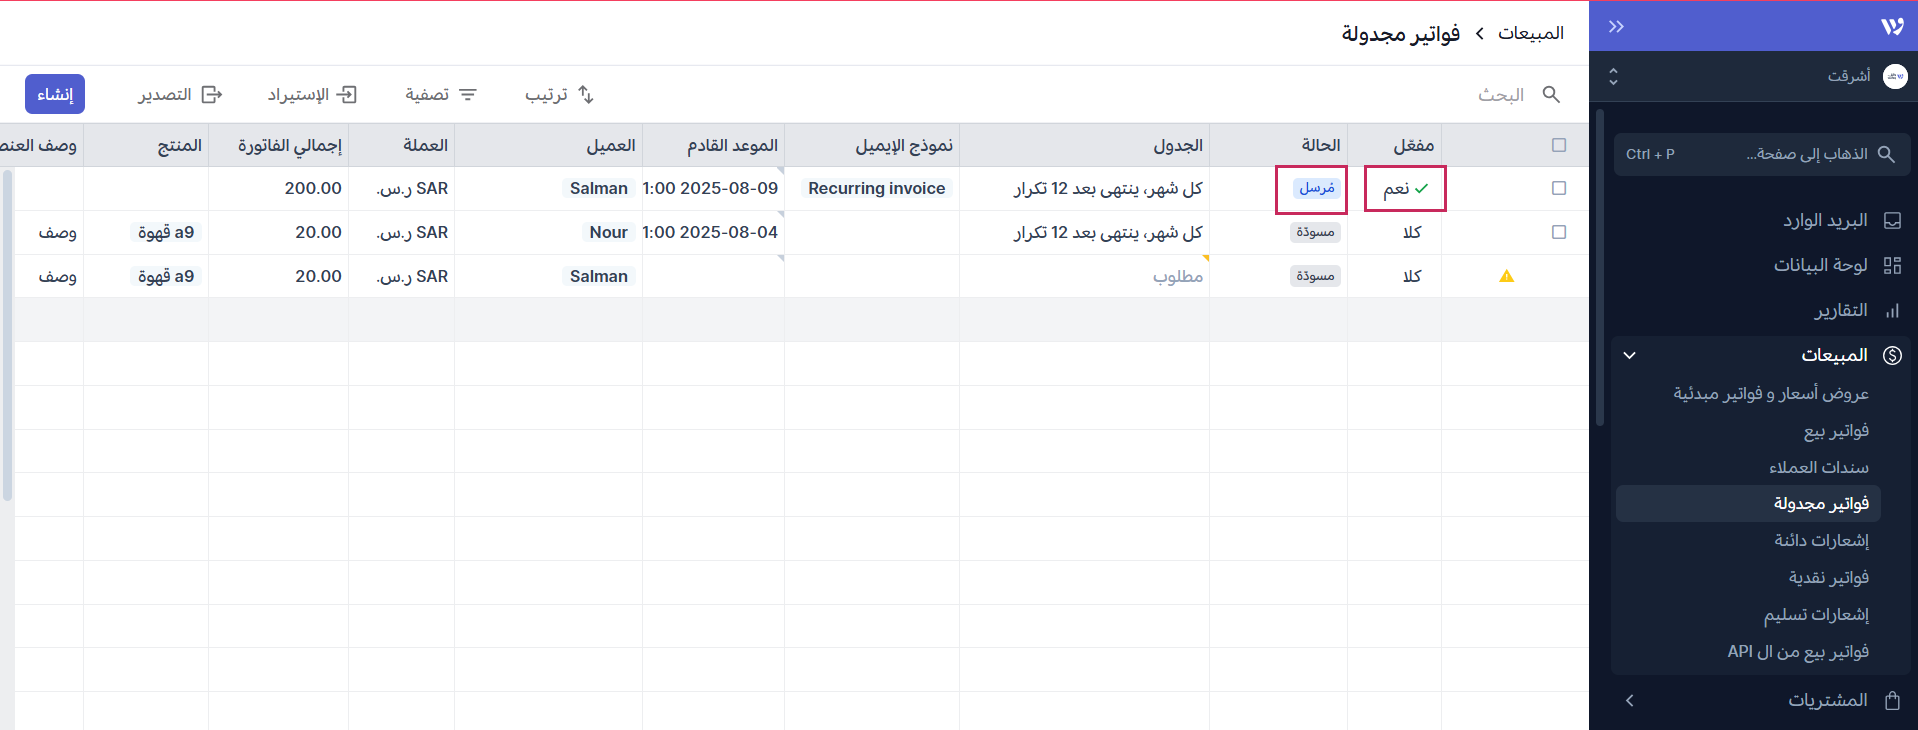1918x730 pixels.
Task: Click the yellow warning triangle icon
Action: click(1506, 276)
